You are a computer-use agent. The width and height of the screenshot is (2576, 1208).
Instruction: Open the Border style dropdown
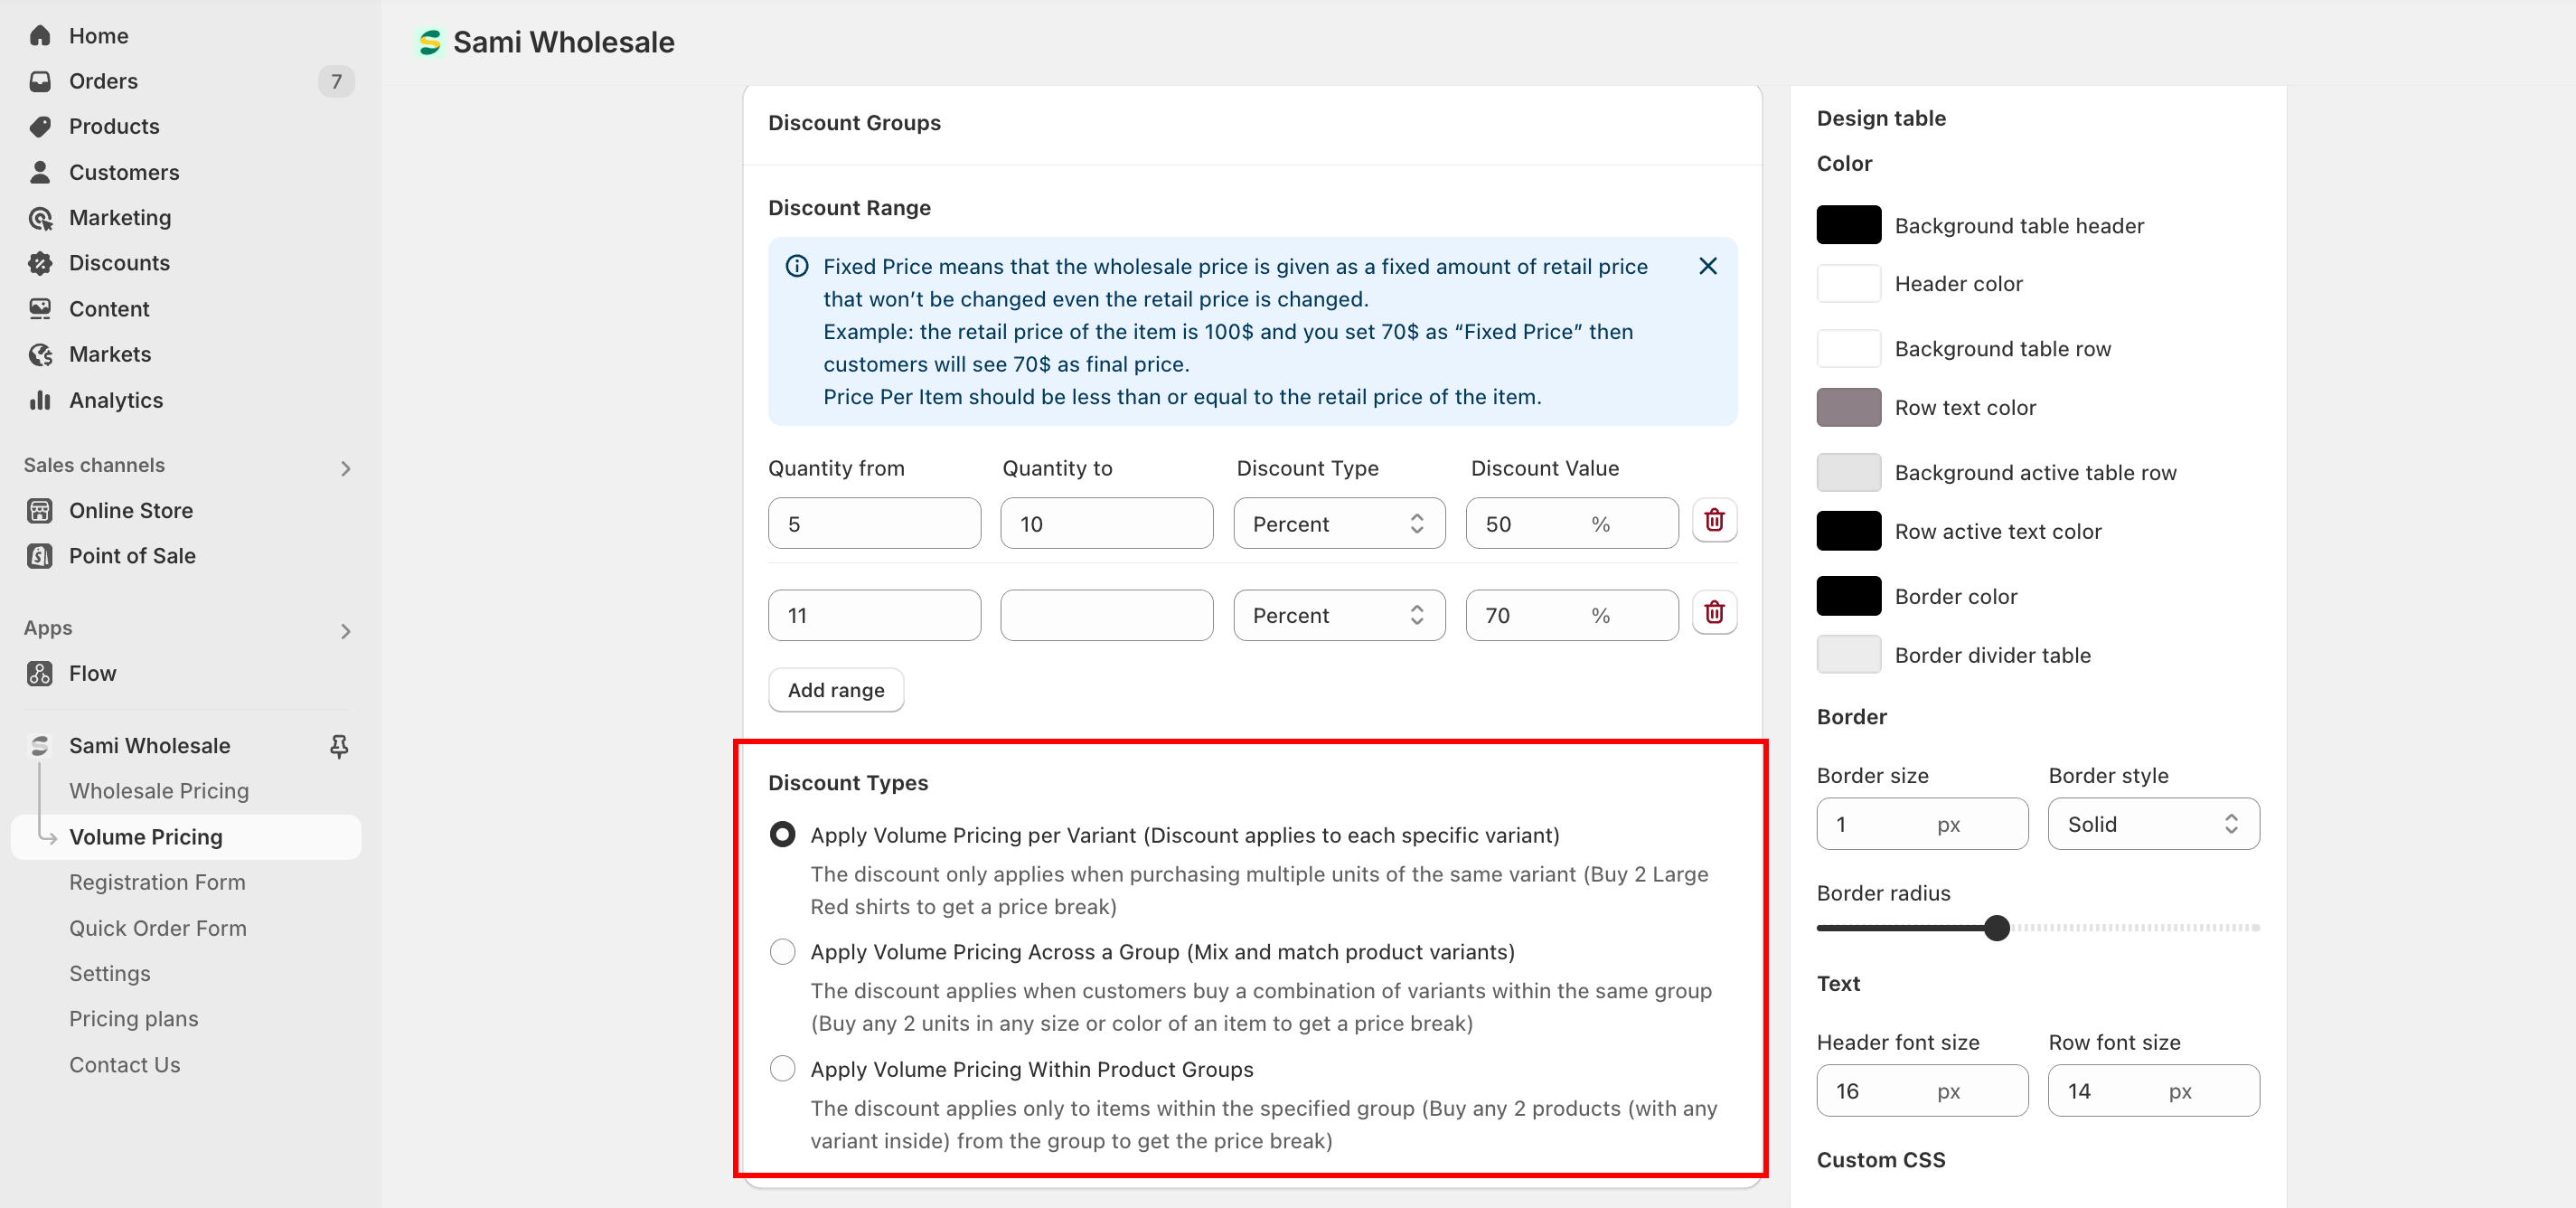(2152, 824)
